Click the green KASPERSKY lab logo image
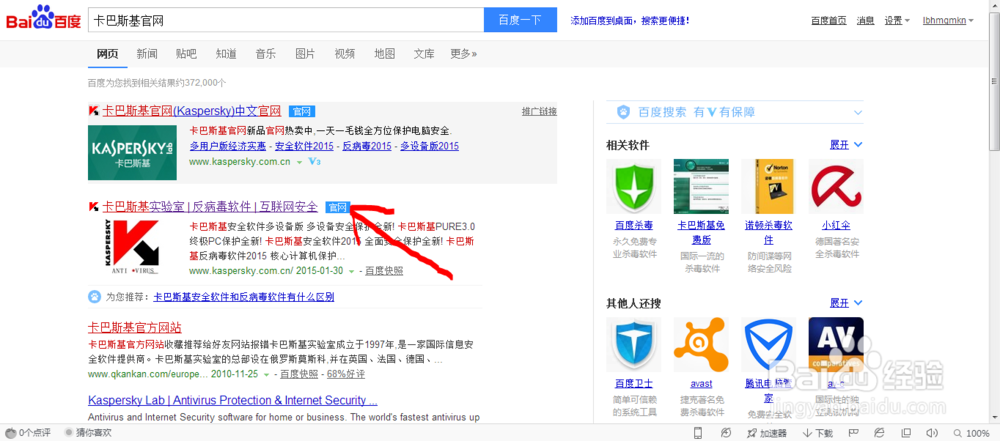The image size is (1000, 441). (133, 153)
